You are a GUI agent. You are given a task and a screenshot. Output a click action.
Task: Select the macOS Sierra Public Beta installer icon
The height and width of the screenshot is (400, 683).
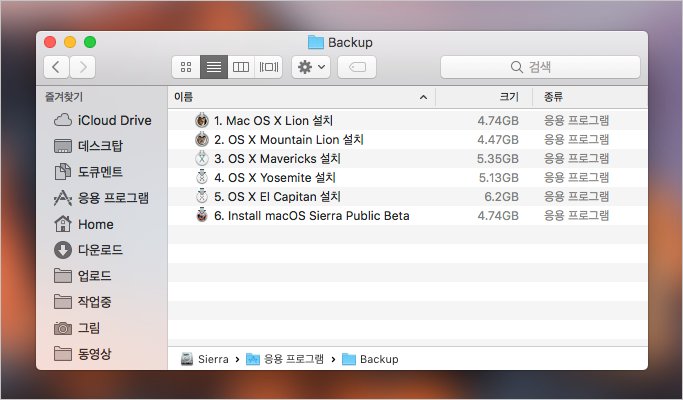pyautogui.click(x=202, y=215)
